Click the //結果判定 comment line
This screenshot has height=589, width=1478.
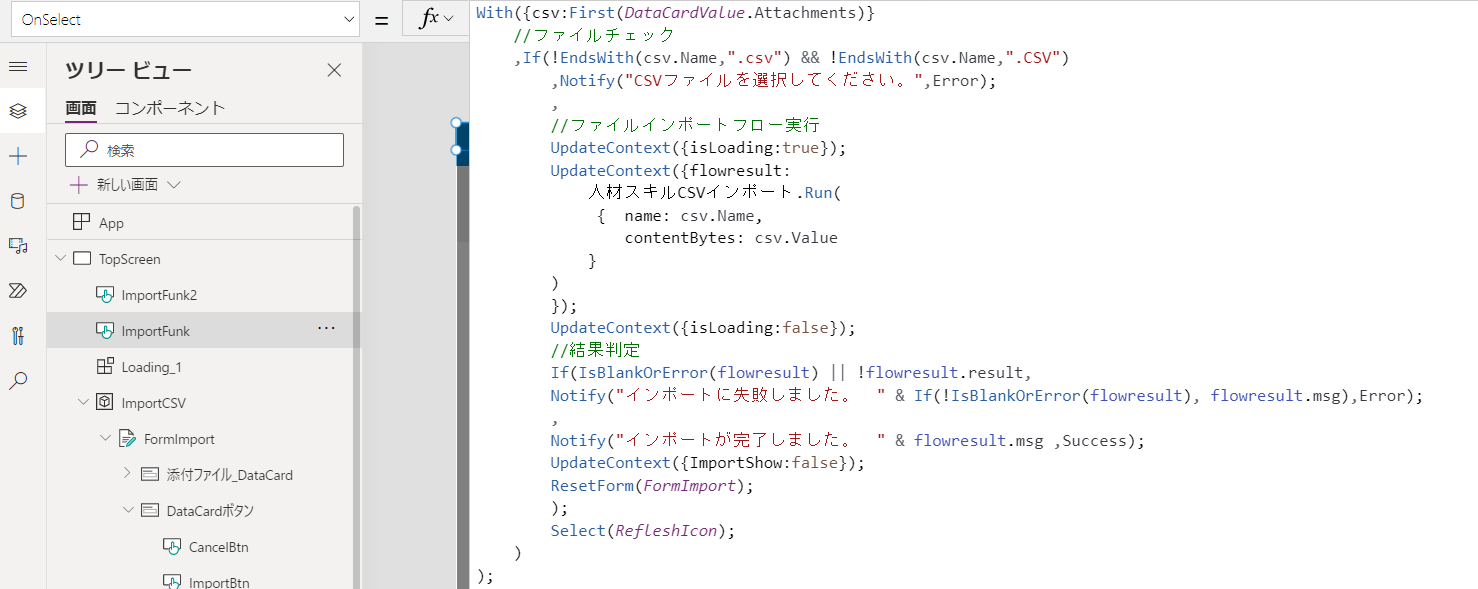coord(595,350)
